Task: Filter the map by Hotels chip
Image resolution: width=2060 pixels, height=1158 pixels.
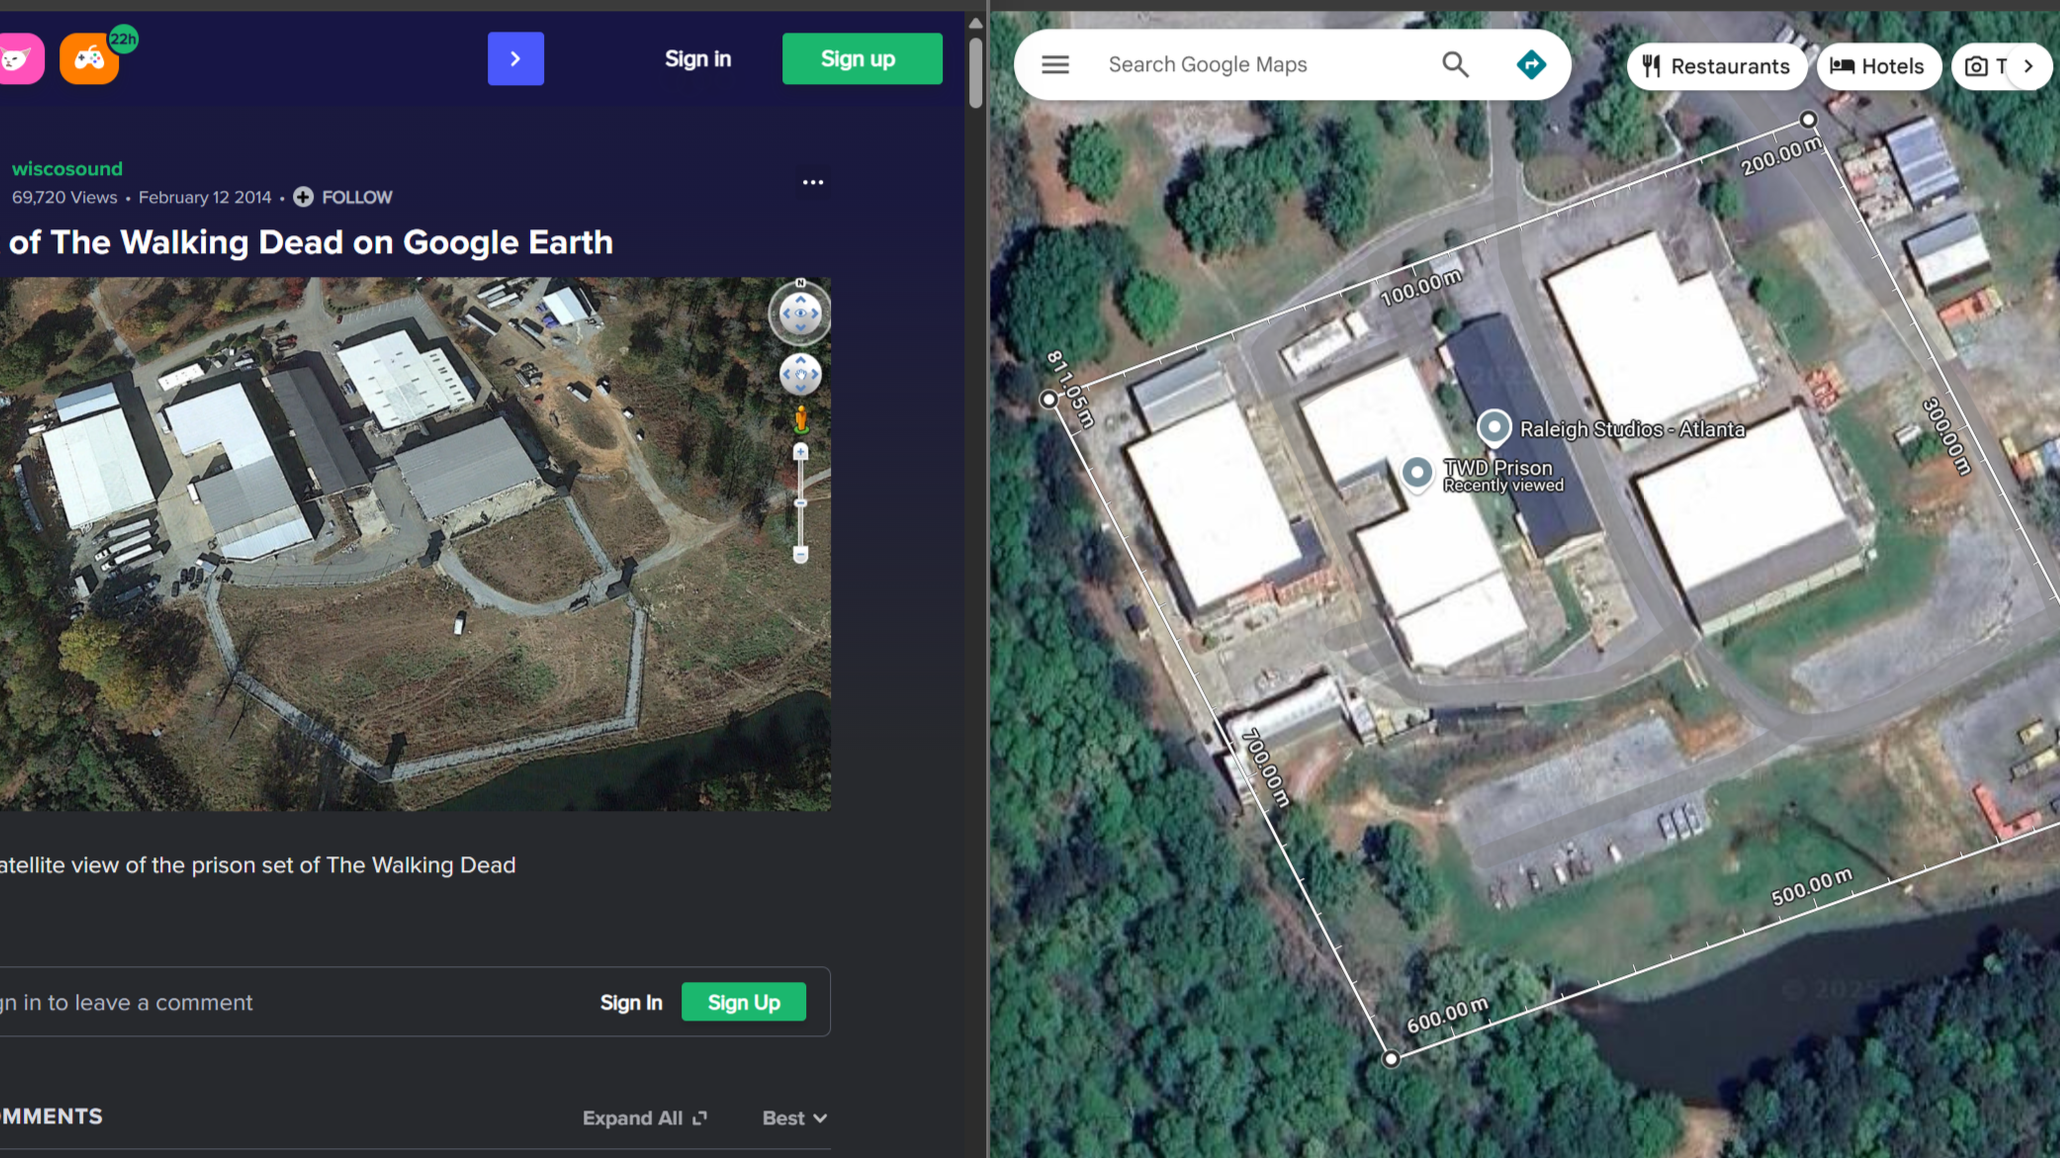Action: (x=1877, y=66)
